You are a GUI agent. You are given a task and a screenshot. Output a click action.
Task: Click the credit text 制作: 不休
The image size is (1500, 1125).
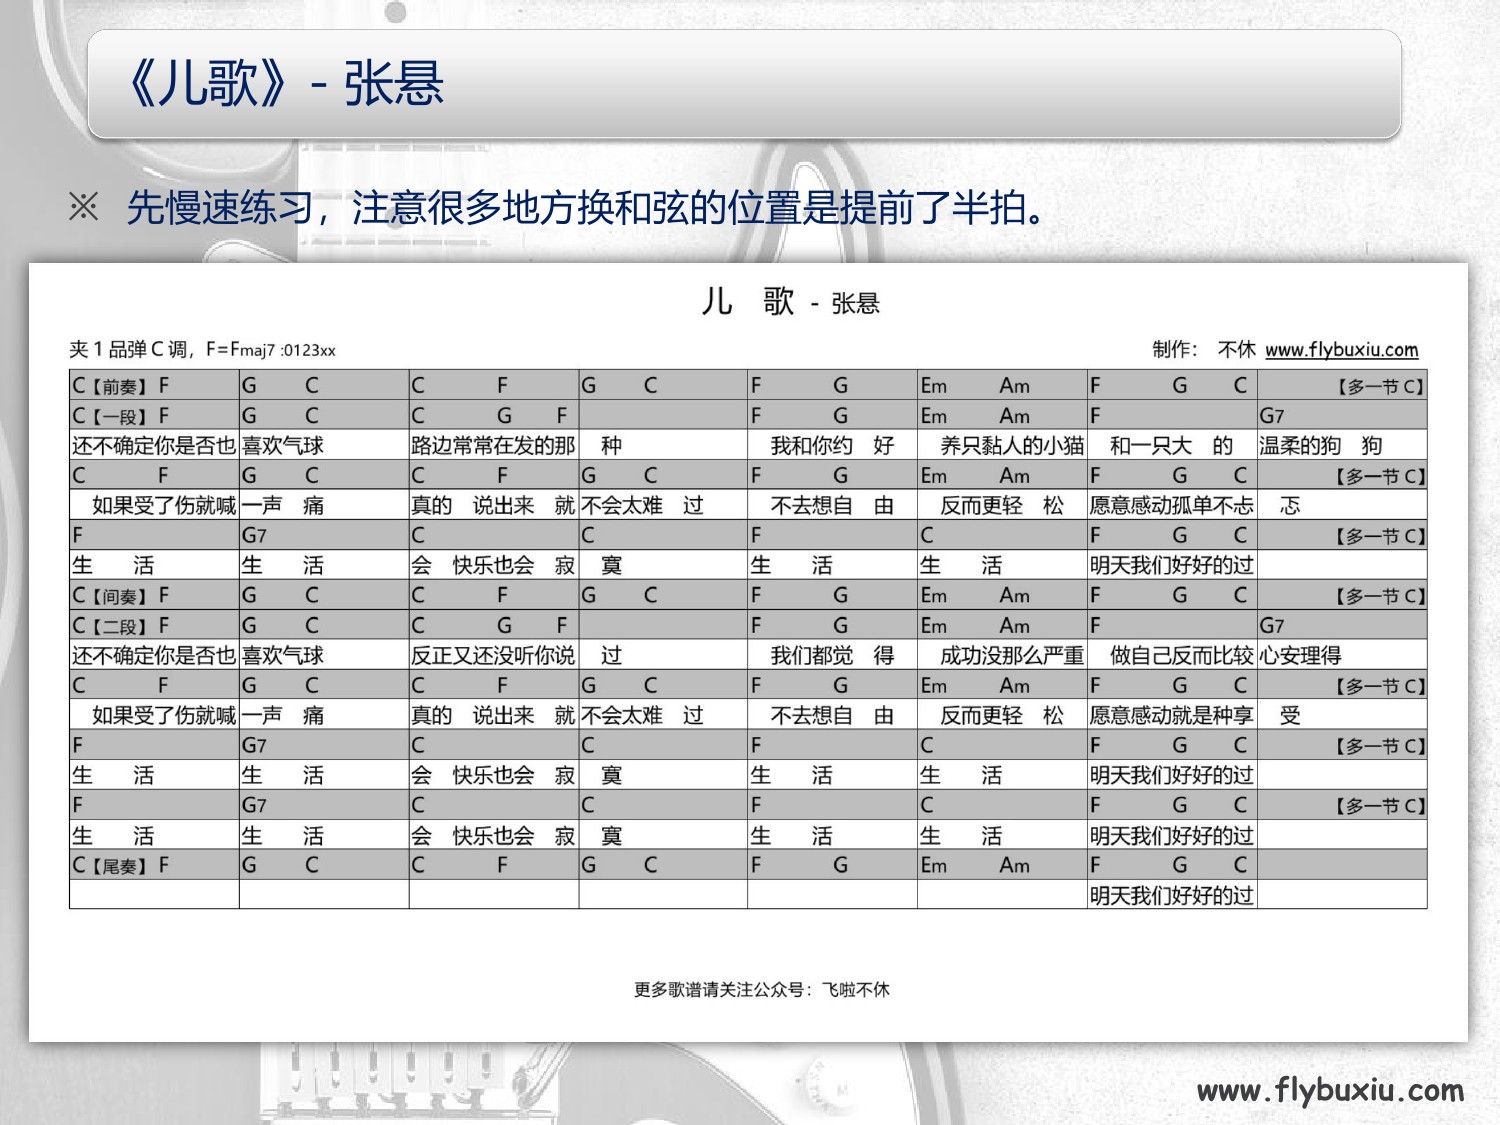(x=1203, y=349)
